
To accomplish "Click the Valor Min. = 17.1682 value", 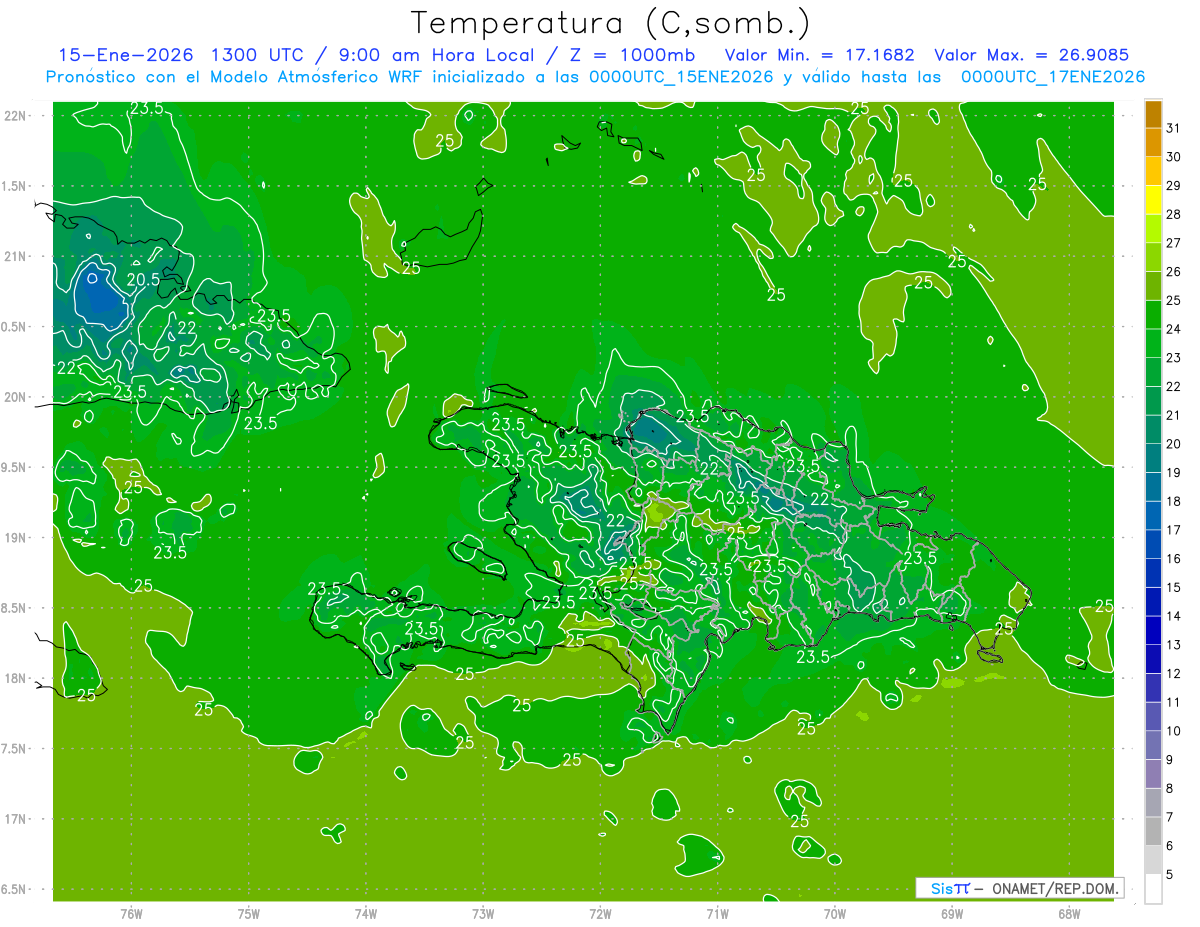I will [x=819, y=55].
